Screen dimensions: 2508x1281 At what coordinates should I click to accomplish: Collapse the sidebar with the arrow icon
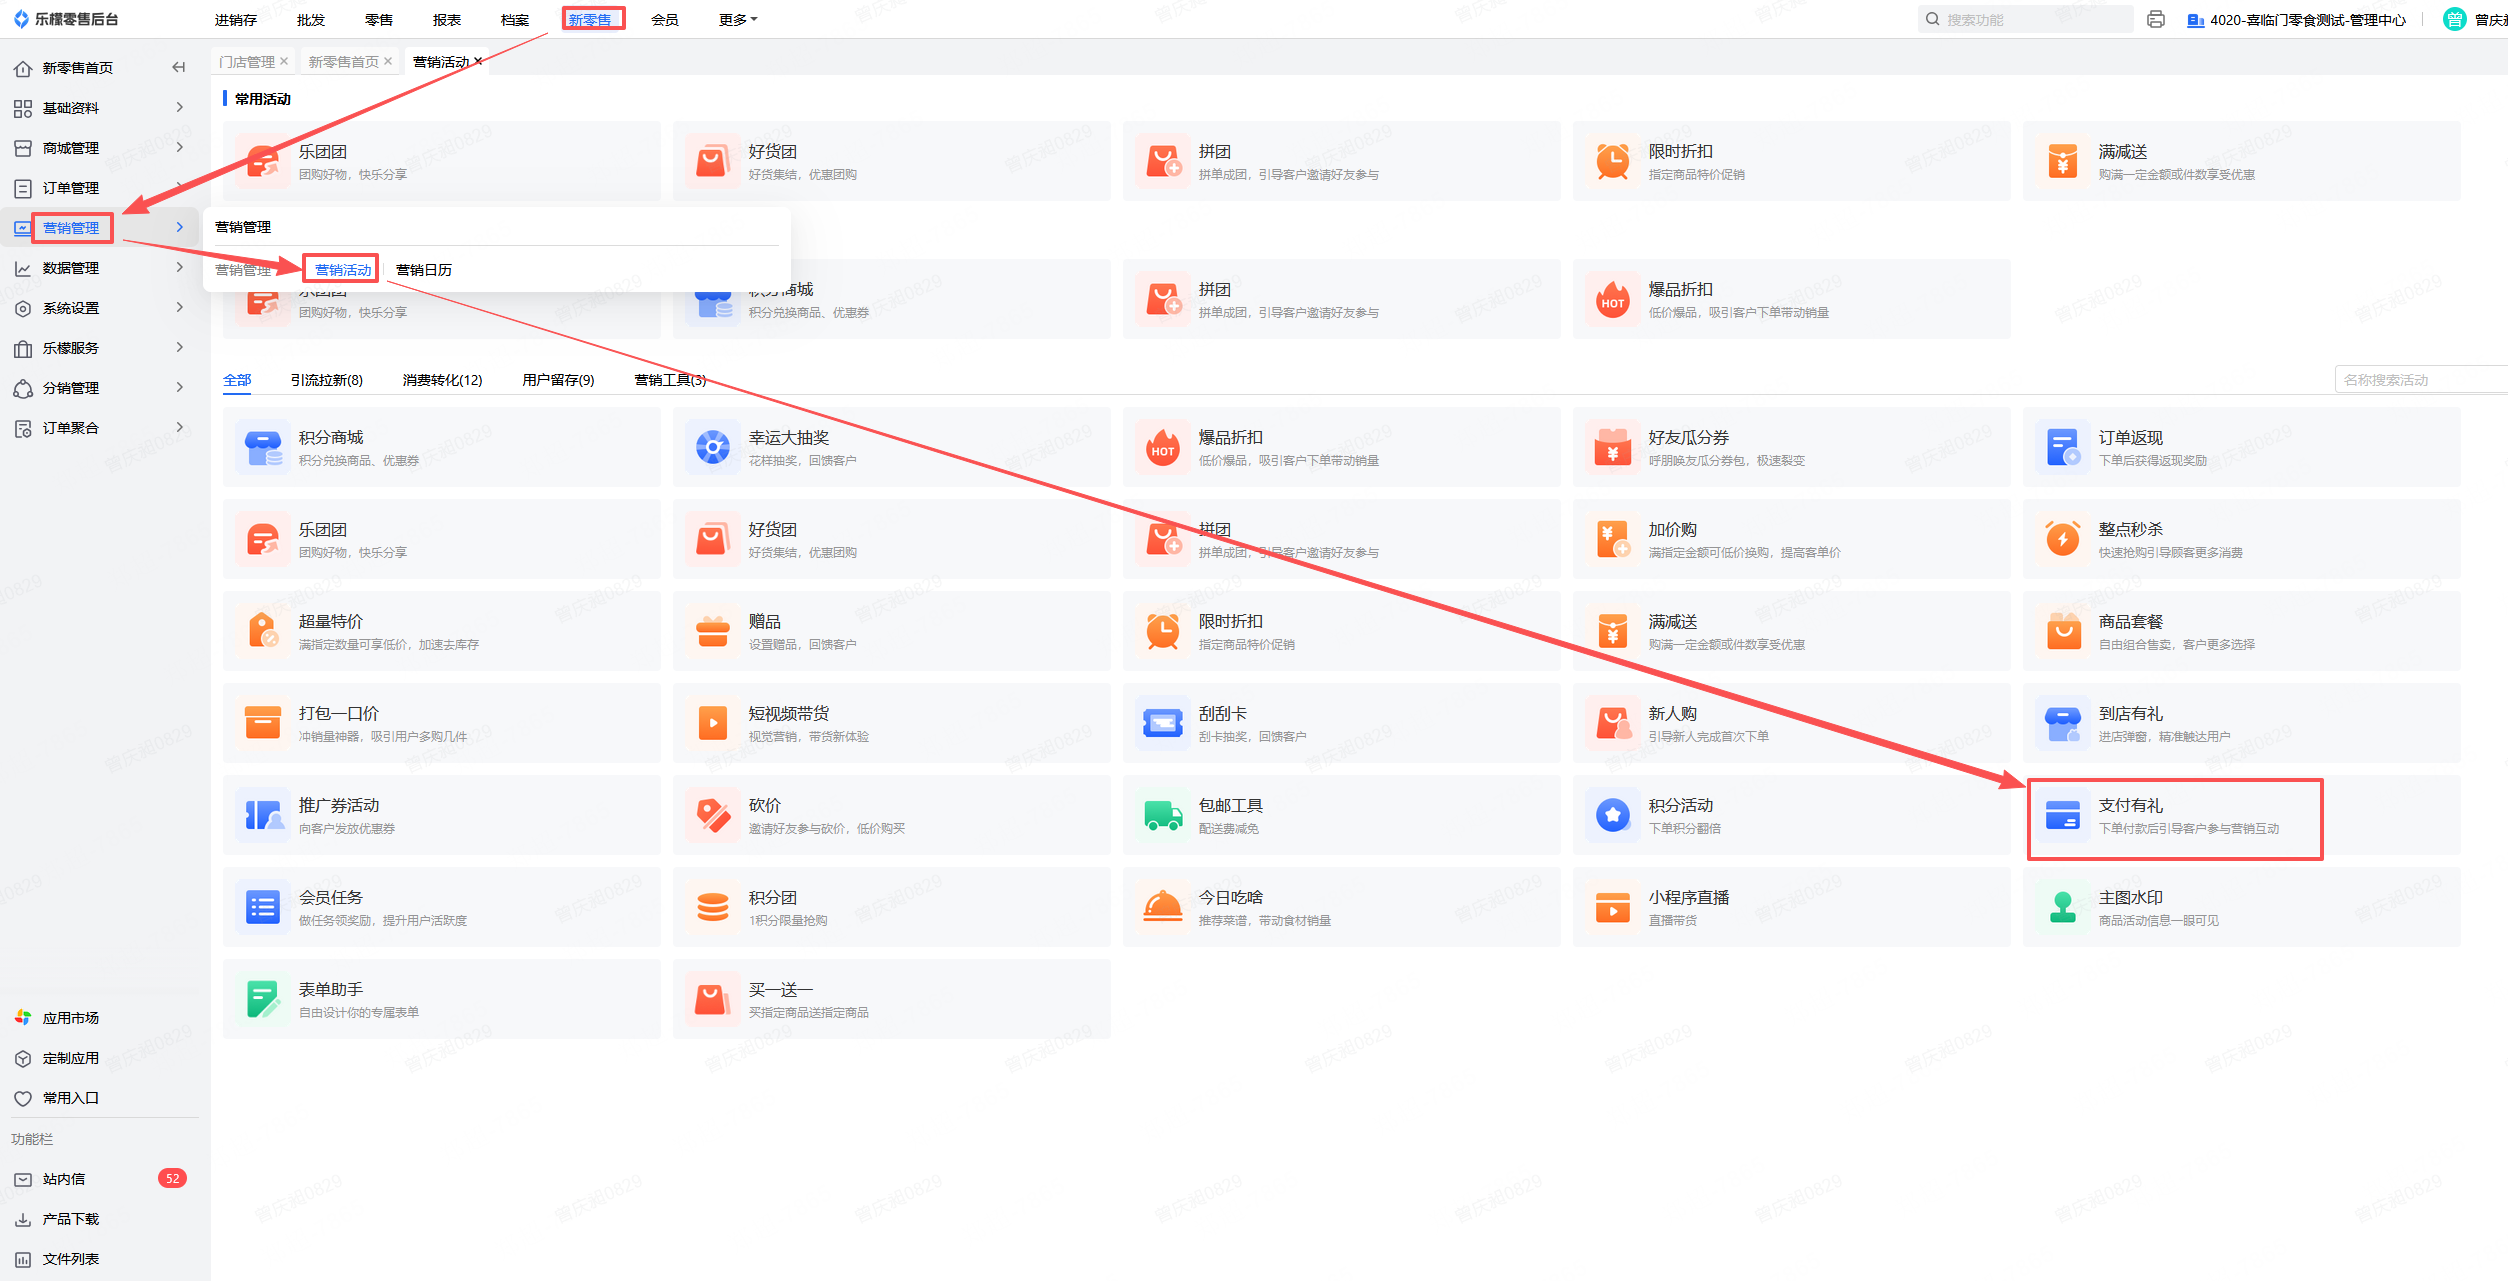(179, 68)
